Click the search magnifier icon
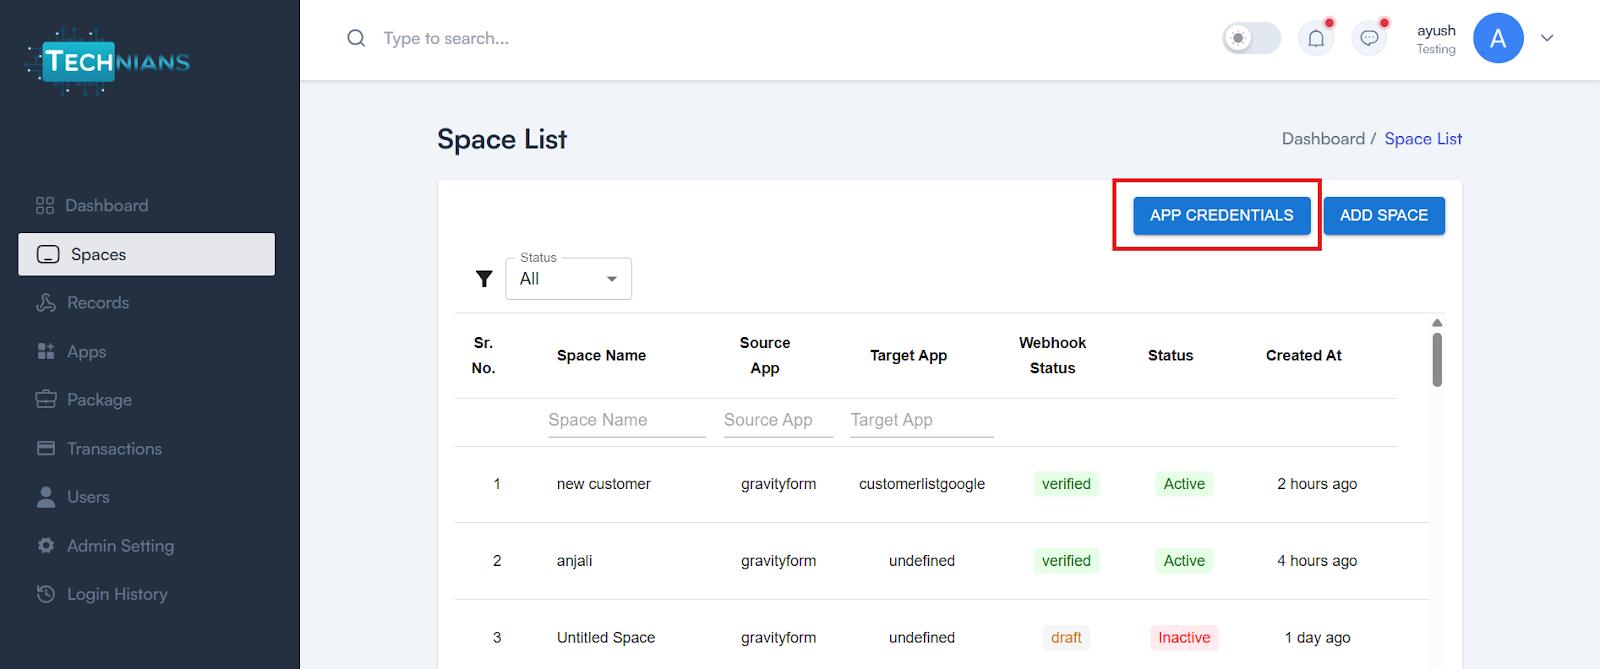Image resolution: width=1600 pixels, height=669 pixels. coord(356,38)
